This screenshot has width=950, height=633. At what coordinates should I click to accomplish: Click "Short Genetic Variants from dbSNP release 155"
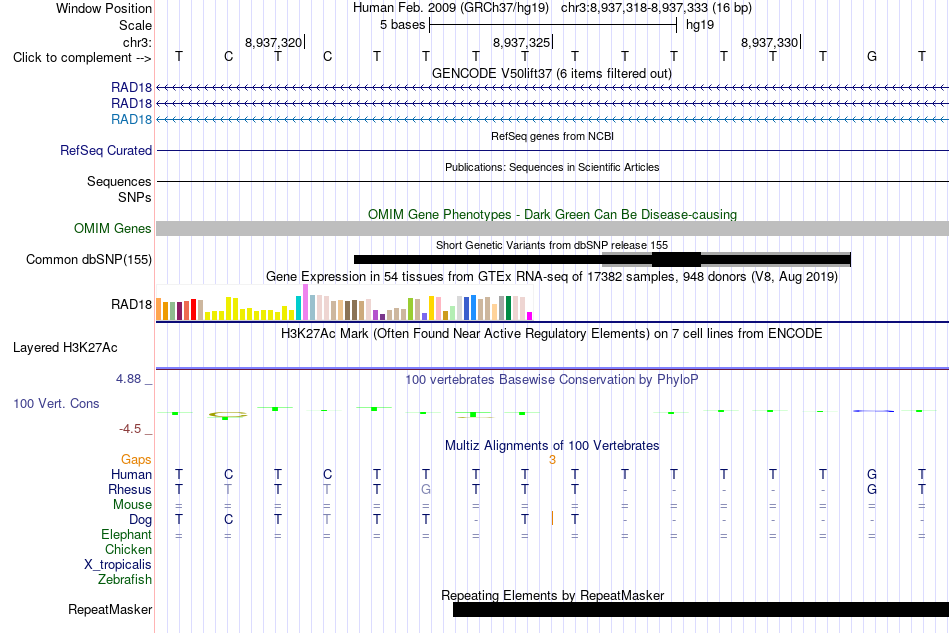(552, 245)
